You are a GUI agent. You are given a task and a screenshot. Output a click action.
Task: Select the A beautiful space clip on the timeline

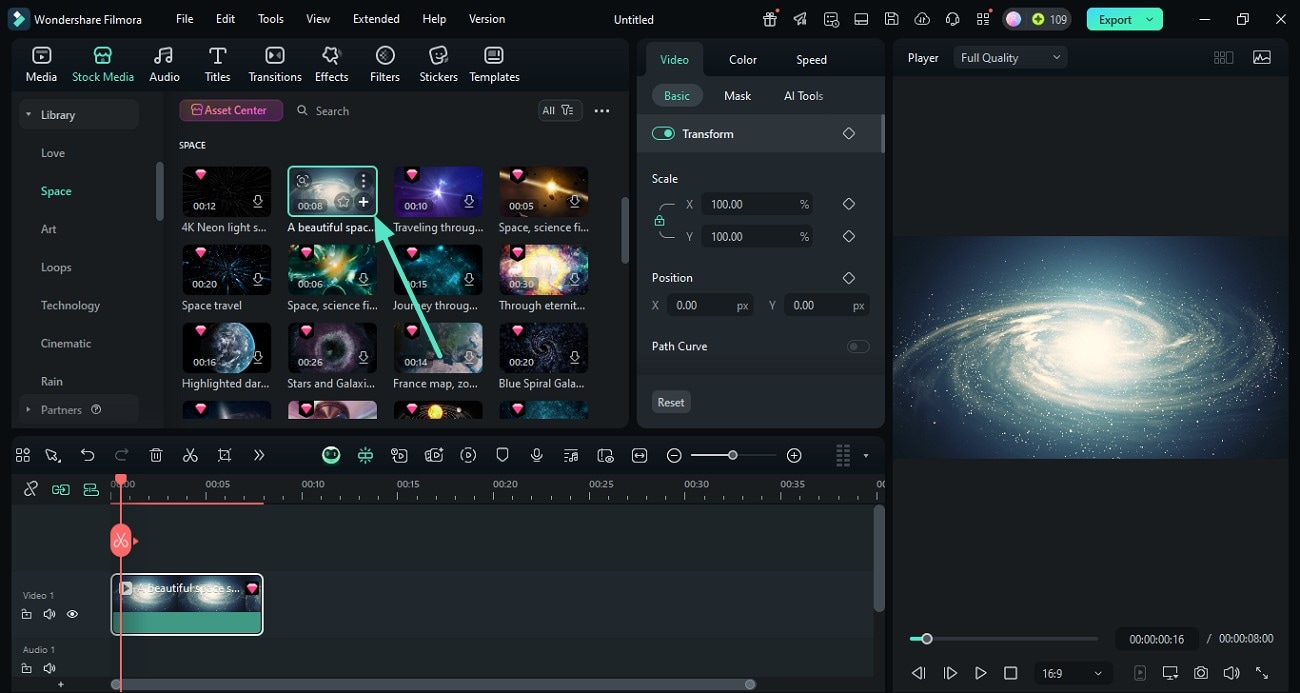click(x=187, y=604)
